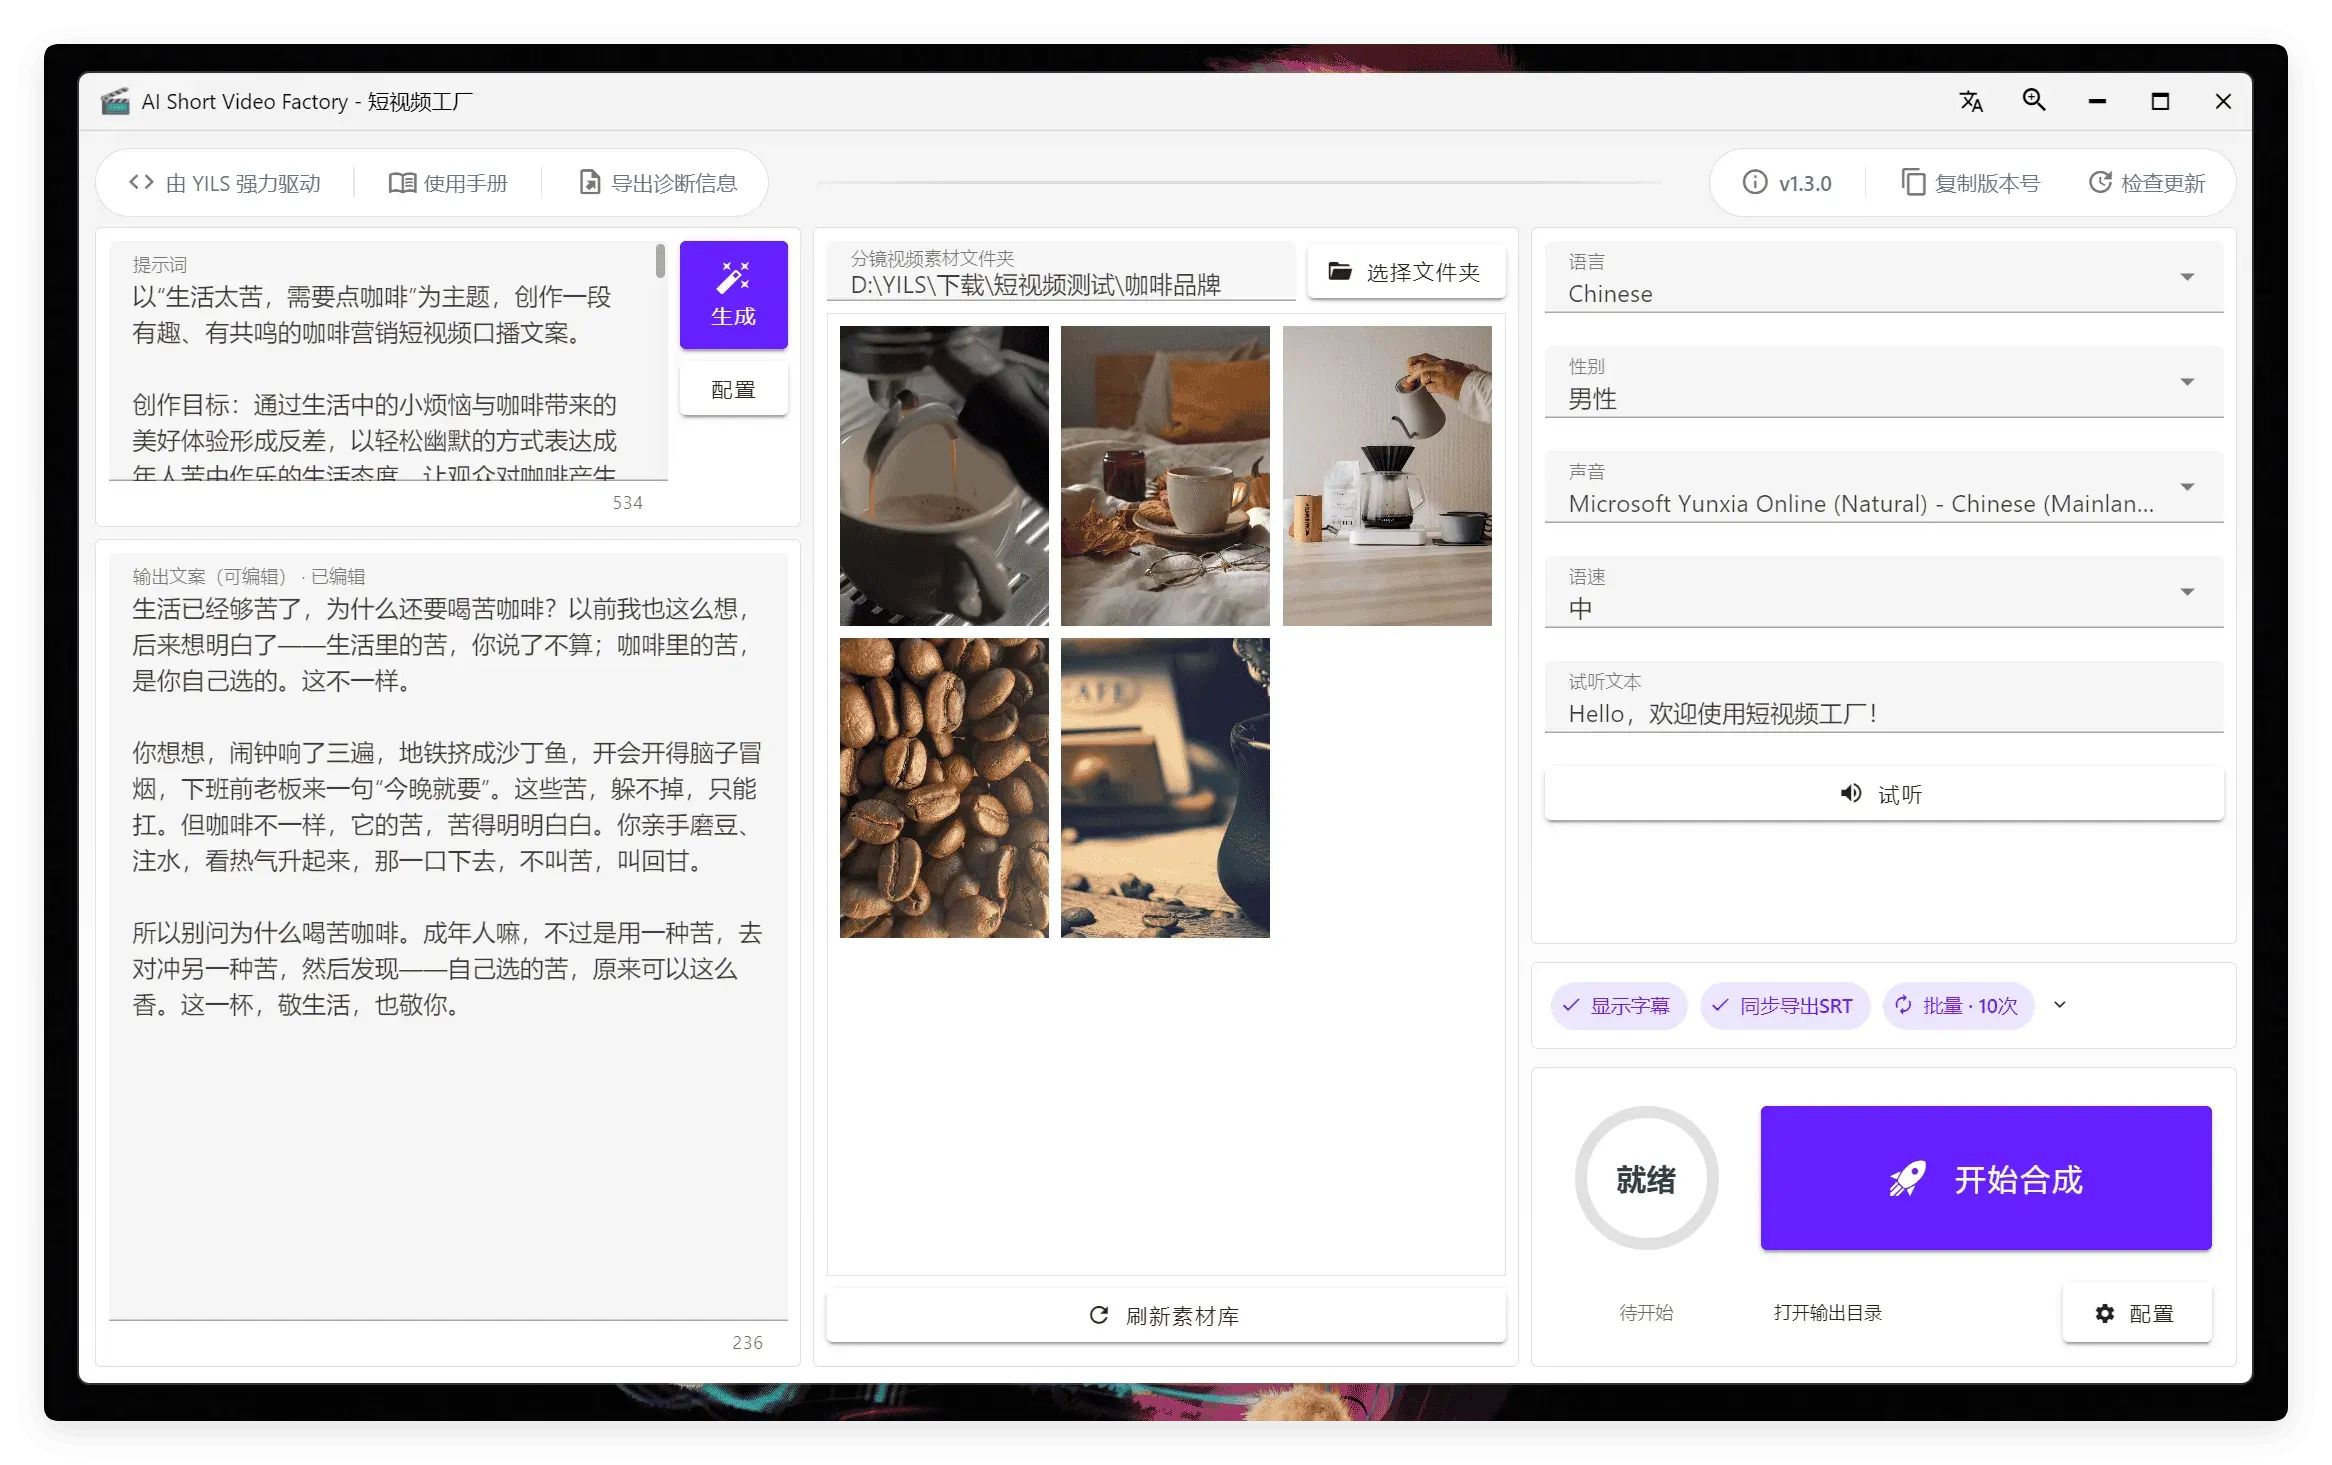Check for updates with 检查更新
2332x1465 pixels.
2147,183
